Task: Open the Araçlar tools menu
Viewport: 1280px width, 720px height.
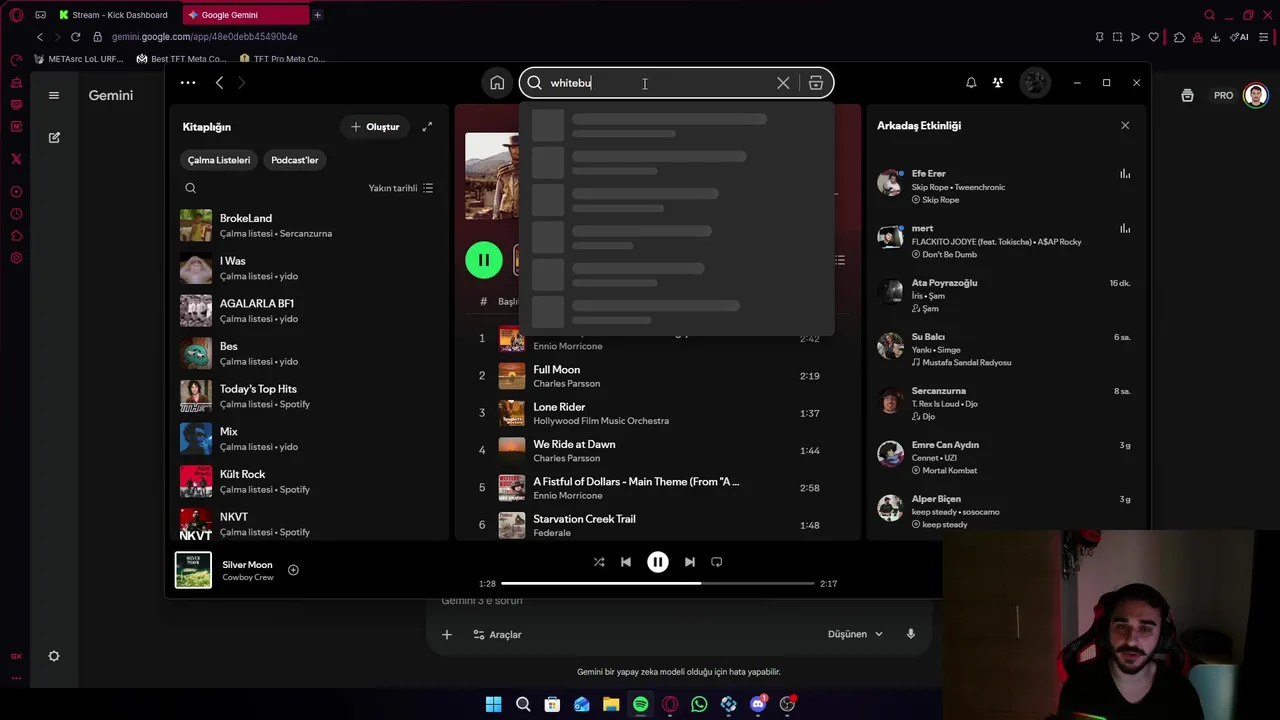Action: pos(497,634)
